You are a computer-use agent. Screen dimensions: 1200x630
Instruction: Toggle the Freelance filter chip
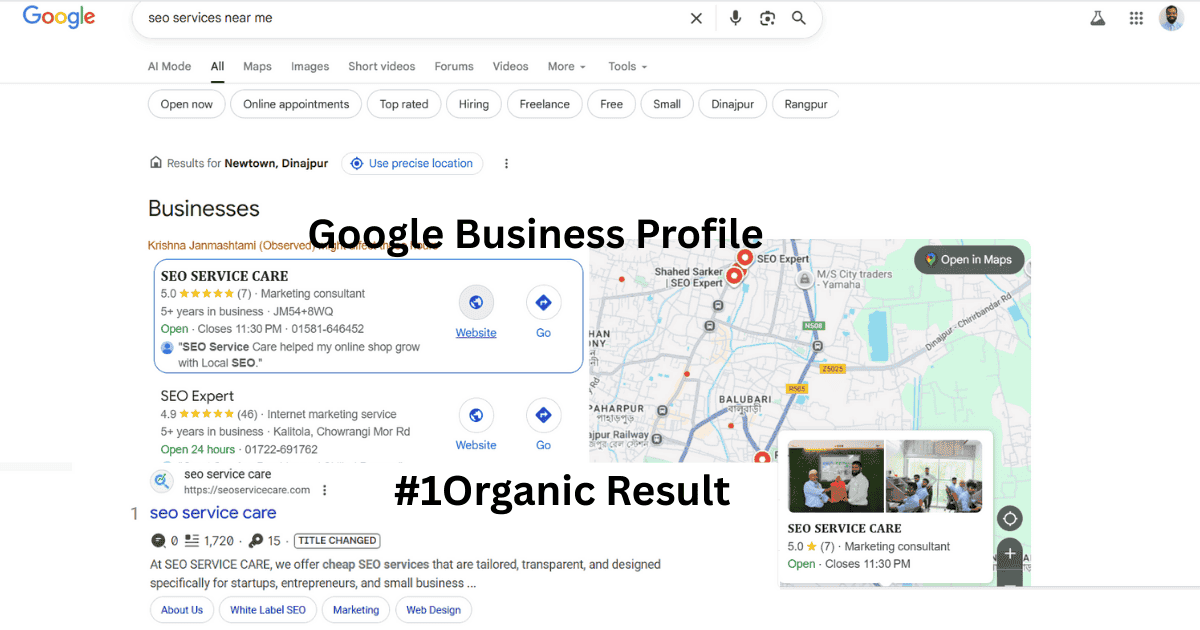544,103
